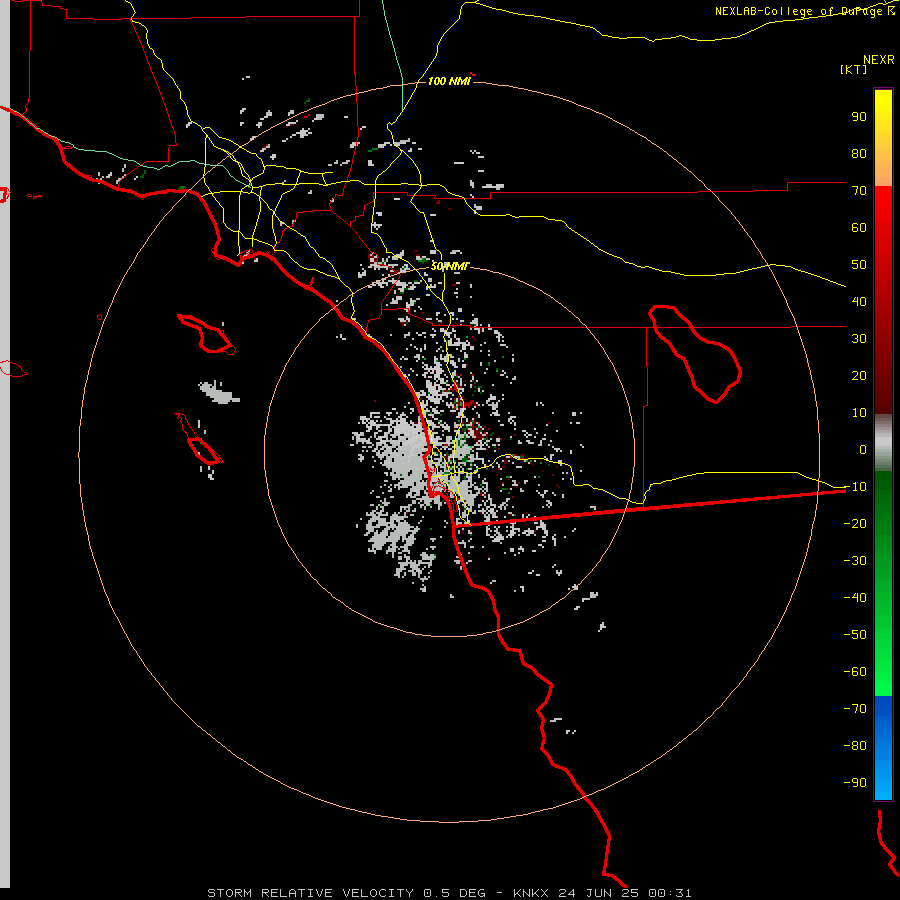
Task: Click the -50 label on velocity scale
Action: [855, 635]
